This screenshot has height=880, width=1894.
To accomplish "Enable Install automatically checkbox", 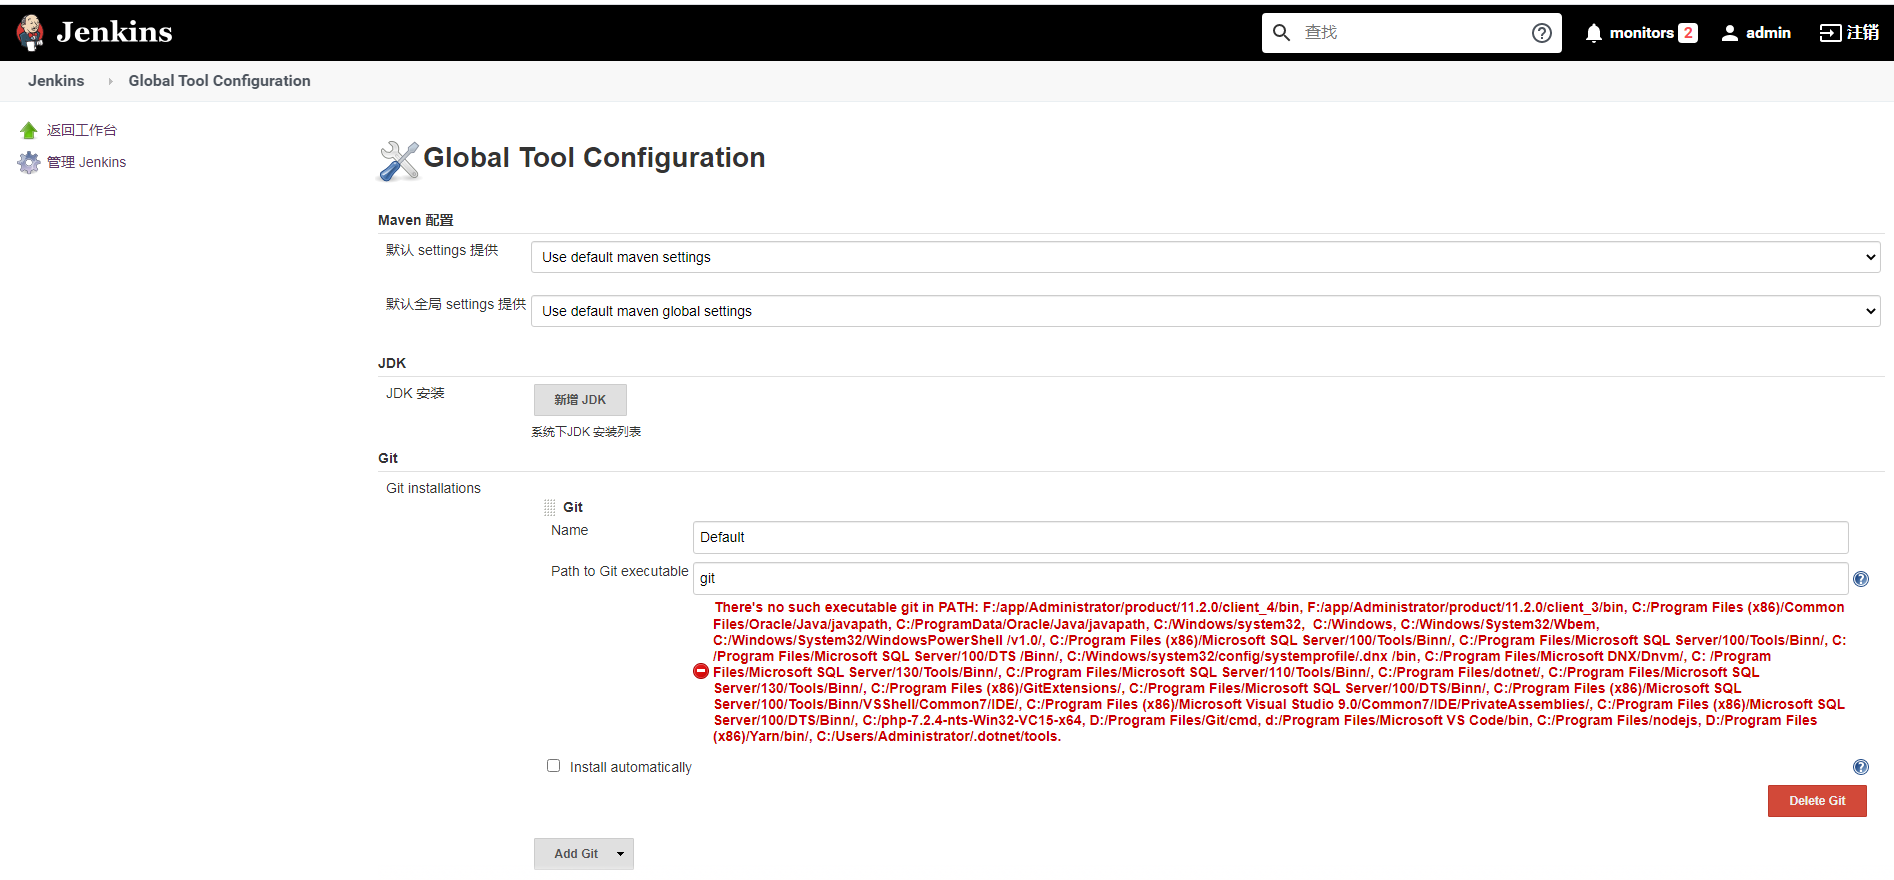I will tap(553, 766).
